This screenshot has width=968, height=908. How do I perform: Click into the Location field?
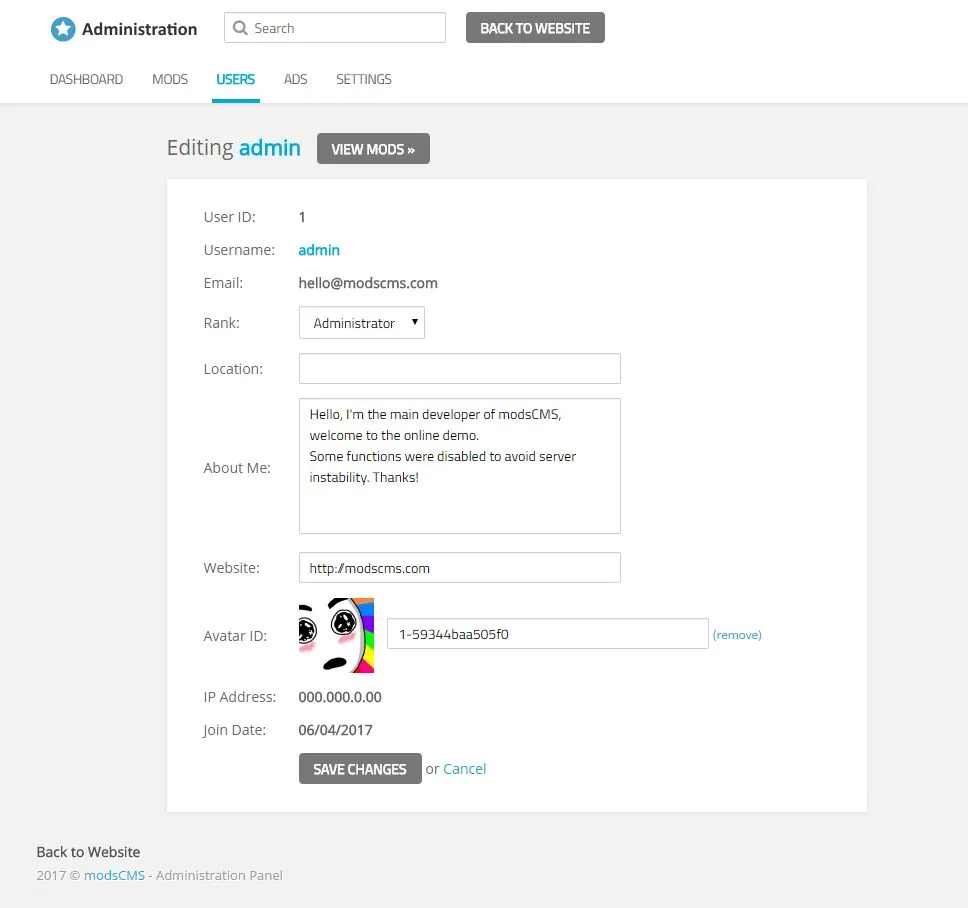point(459,369)
